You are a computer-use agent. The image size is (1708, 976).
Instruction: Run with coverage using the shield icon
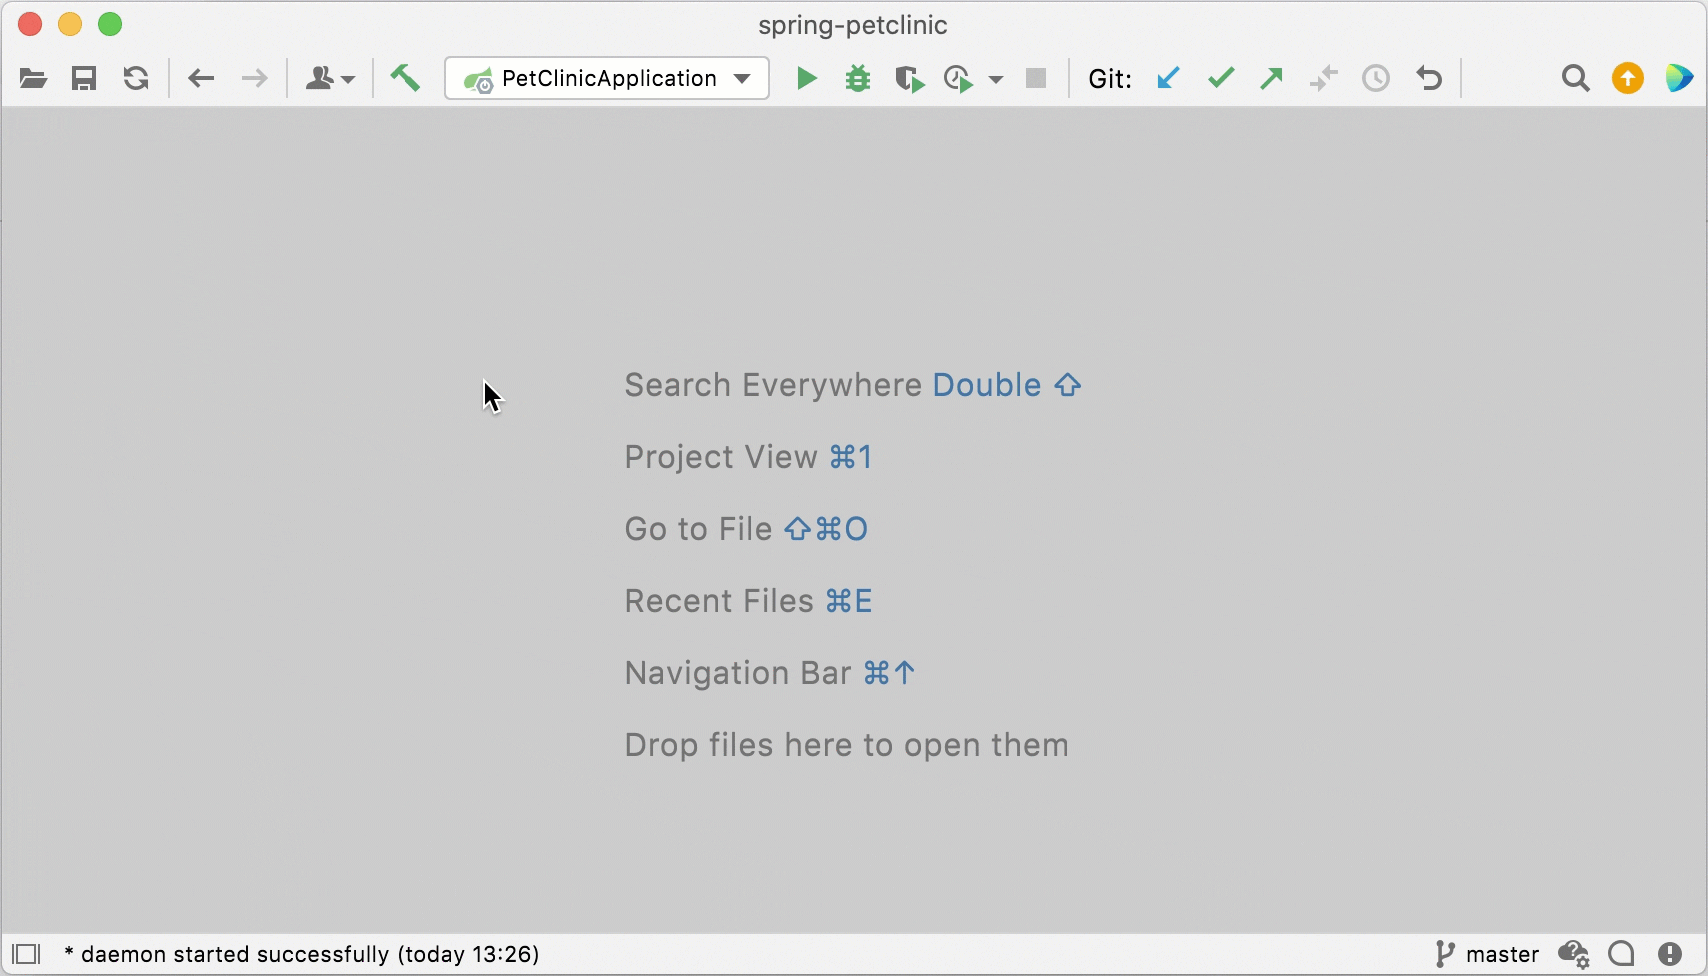910,79
